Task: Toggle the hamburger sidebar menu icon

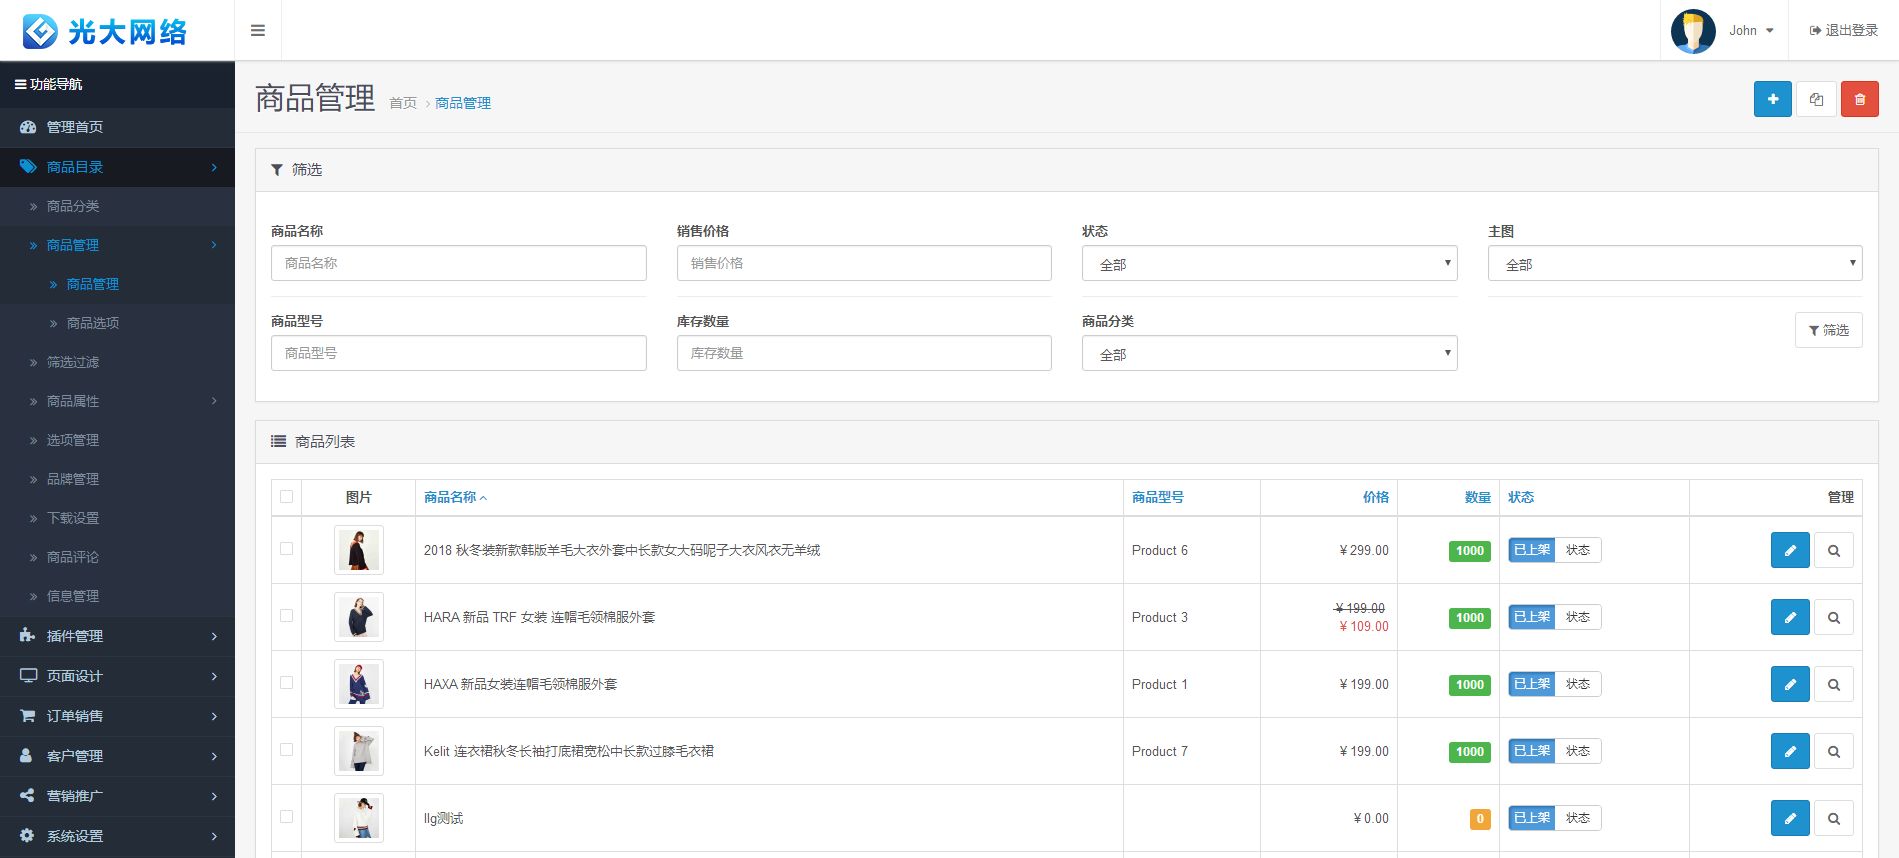Action: 258,31
